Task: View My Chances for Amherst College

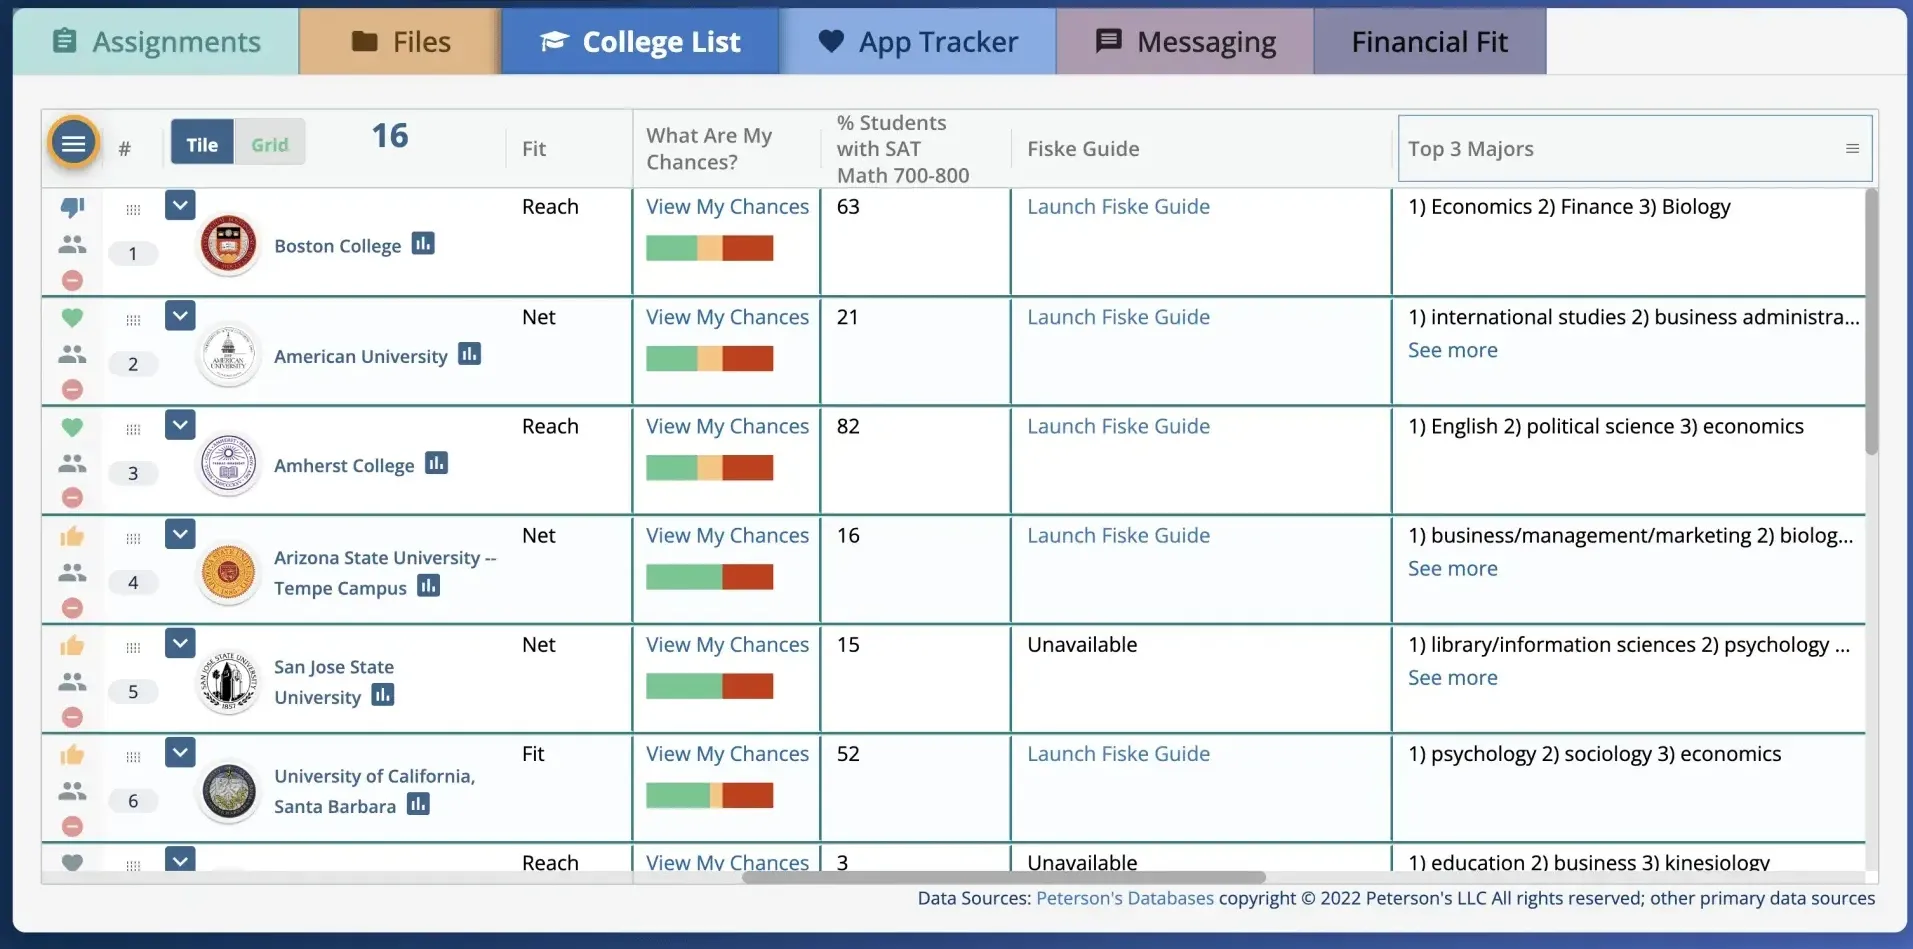Action: 727,426
